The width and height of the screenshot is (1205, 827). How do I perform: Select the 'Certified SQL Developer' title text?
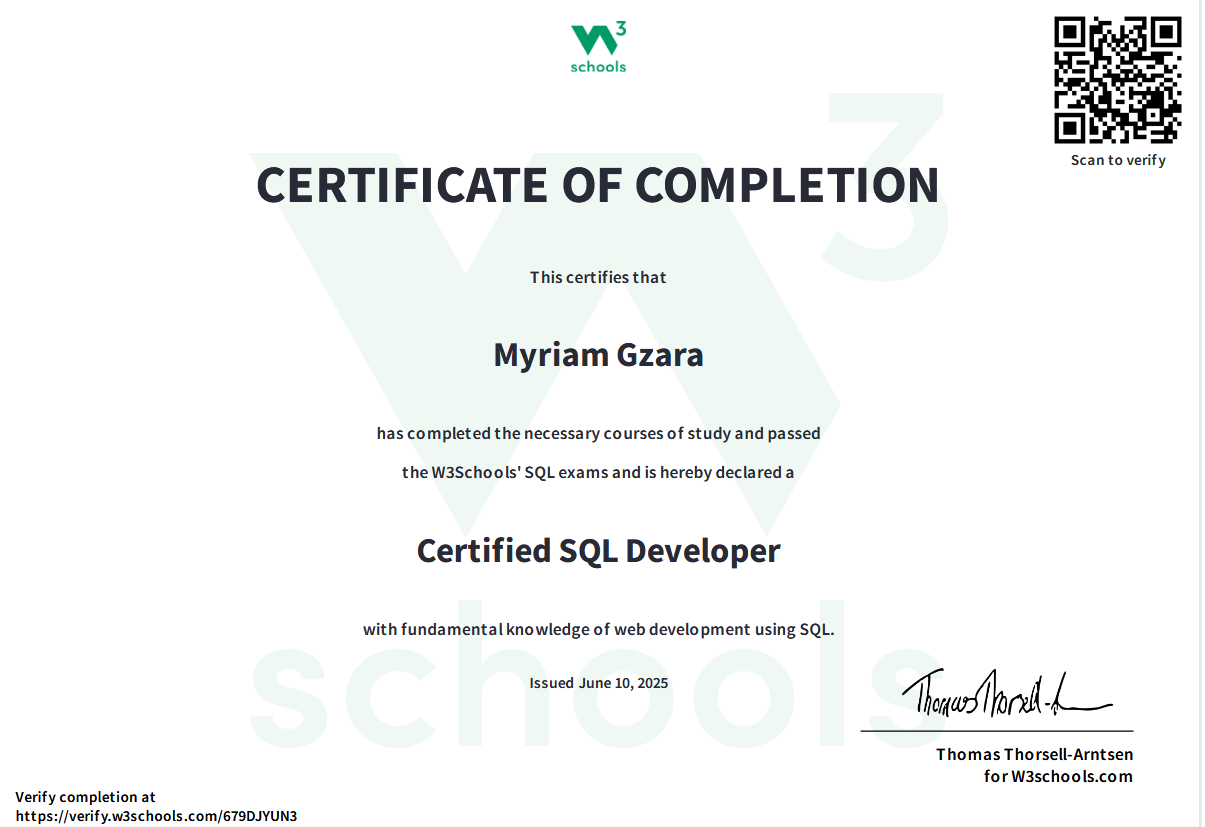599,550
